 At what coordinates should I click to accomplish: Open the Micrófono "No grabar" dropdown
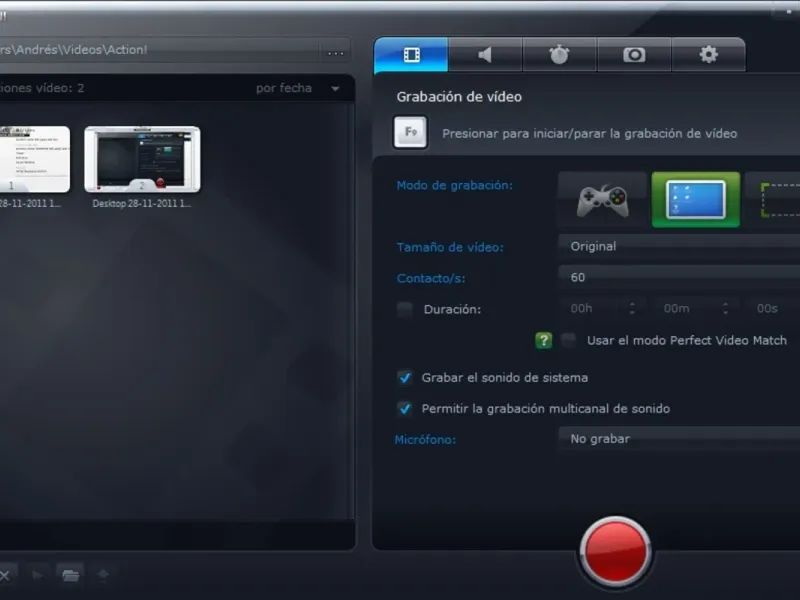pyautogui.click(x=680, y=439)
